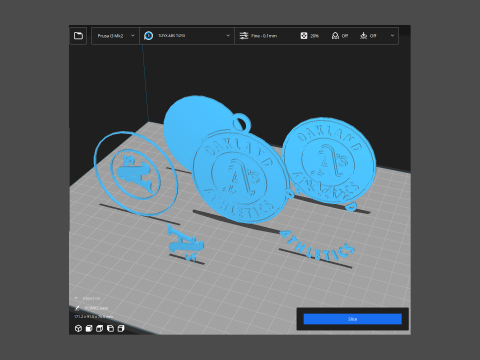Open file via folder icon
The image size is (480, 360).
point(78,36)
